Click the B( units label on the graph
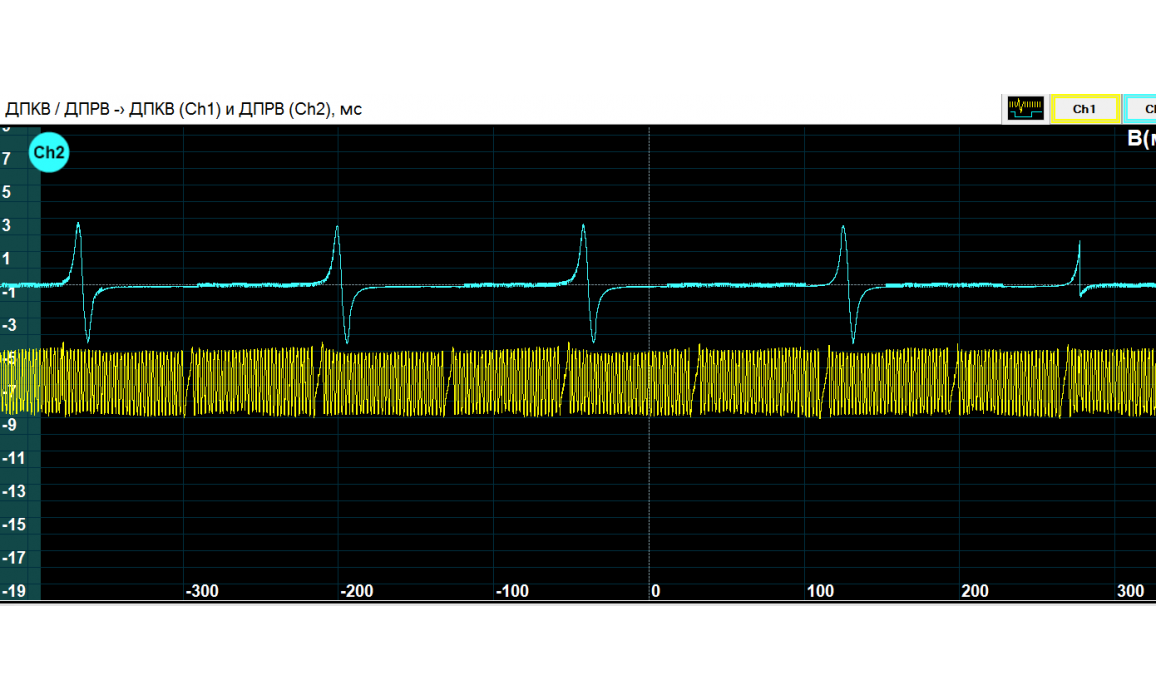 (1141, 139)
